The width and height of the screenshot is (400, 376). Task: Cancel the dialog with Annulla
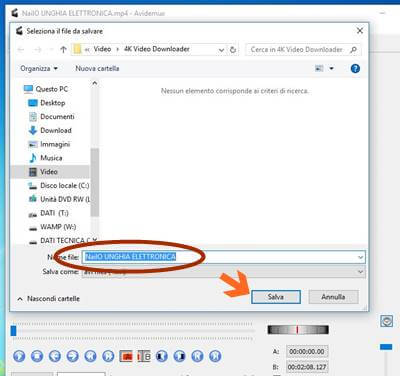coord(333,297)
